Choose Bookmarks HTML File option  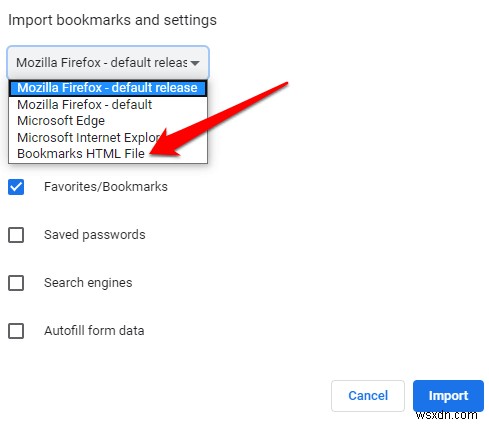108,154
